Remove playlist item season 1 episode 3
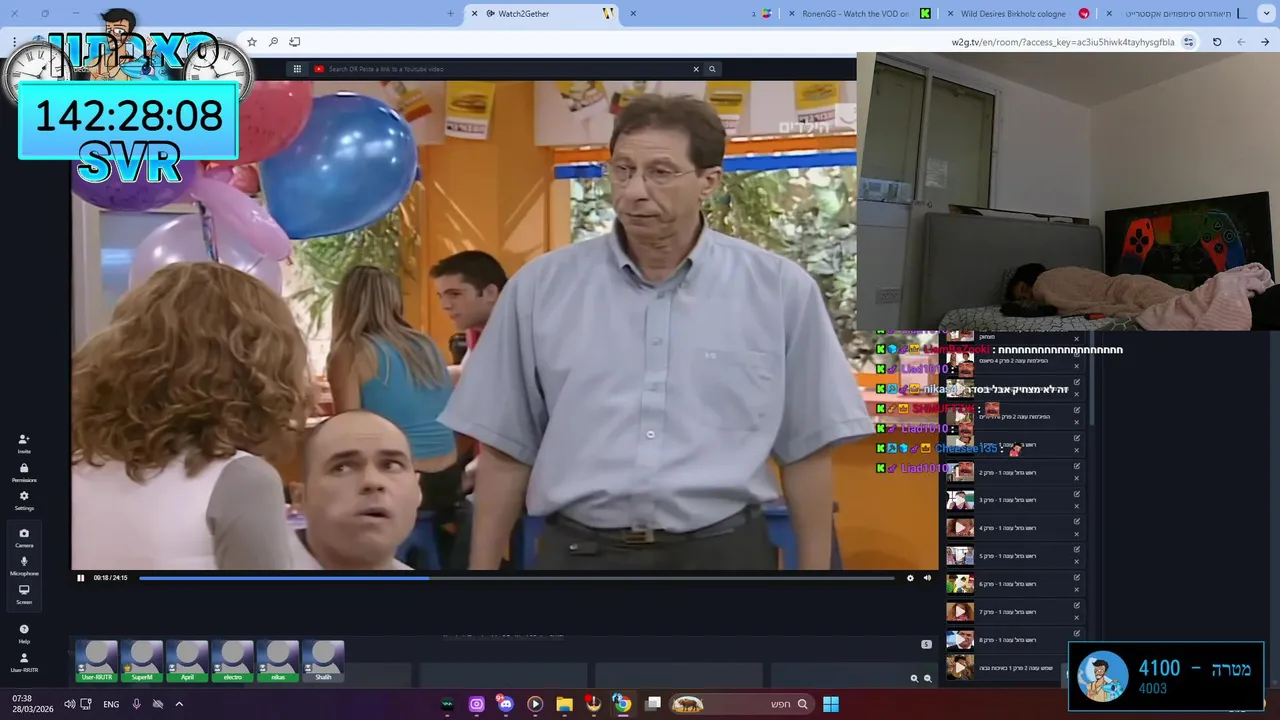Viewport: 1280px width, 720px height. click(1077, 506)
